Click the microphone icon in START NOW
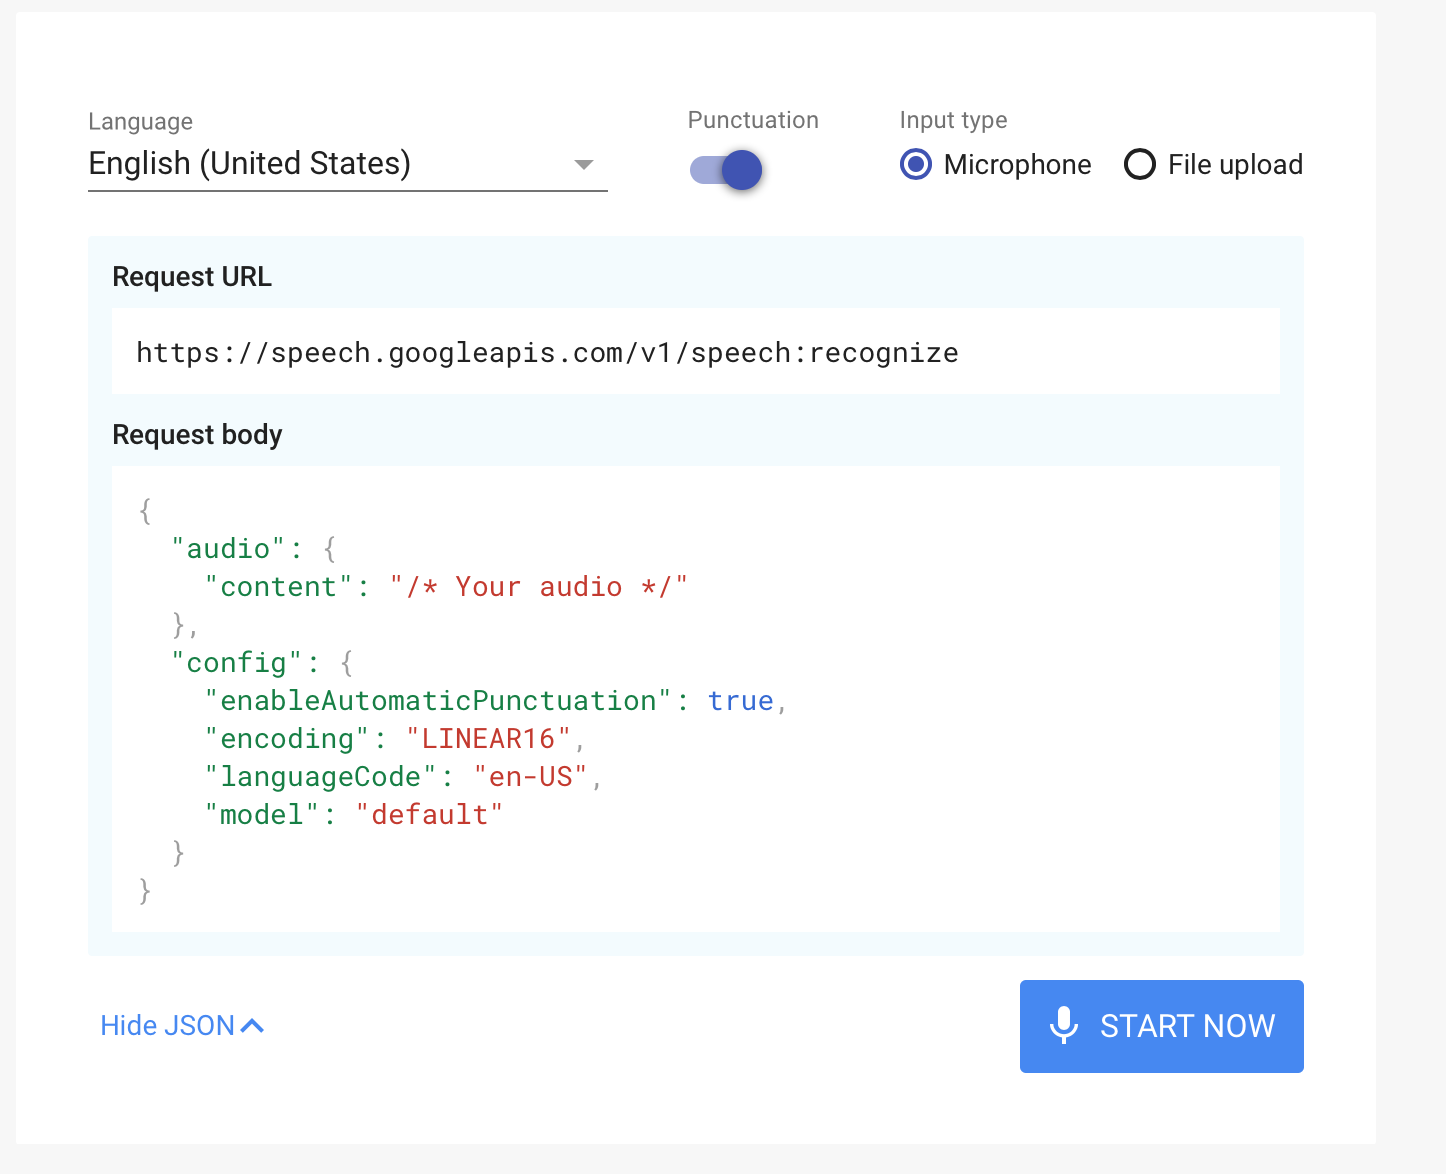 pyautogui.click(x=1064, y=1026)
